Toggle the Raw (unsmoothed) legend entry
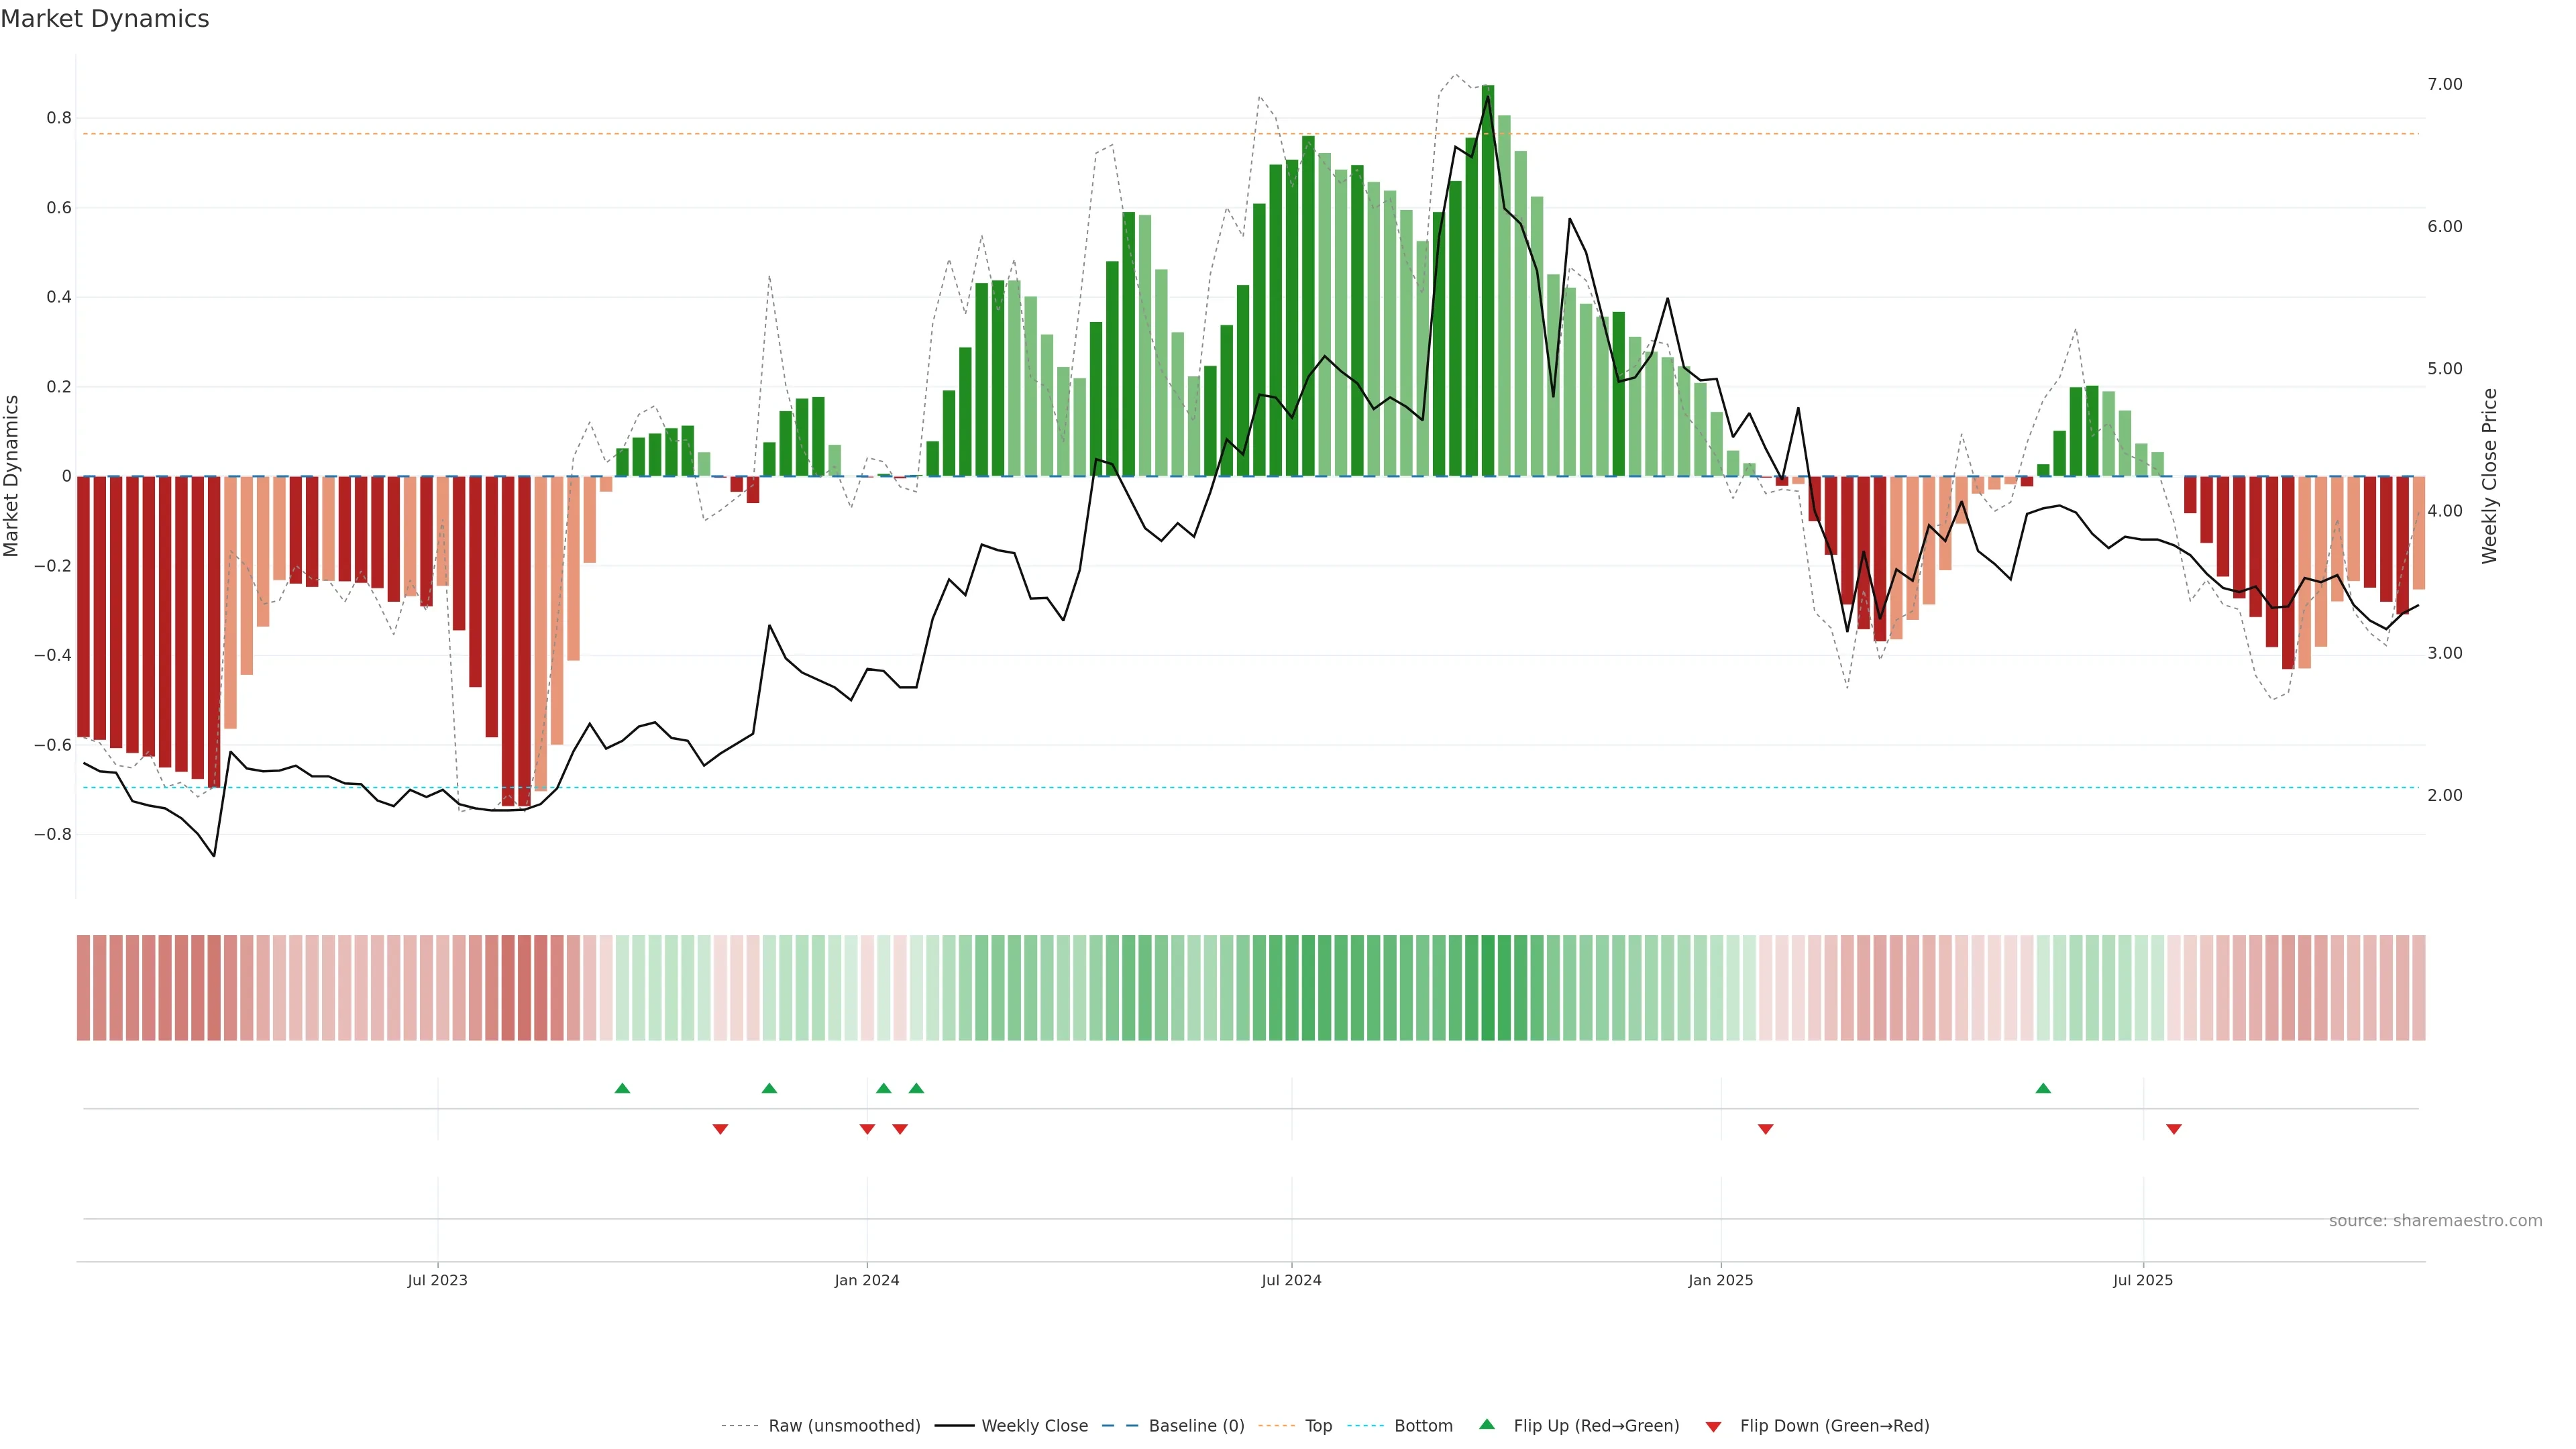 (843, 1426)
